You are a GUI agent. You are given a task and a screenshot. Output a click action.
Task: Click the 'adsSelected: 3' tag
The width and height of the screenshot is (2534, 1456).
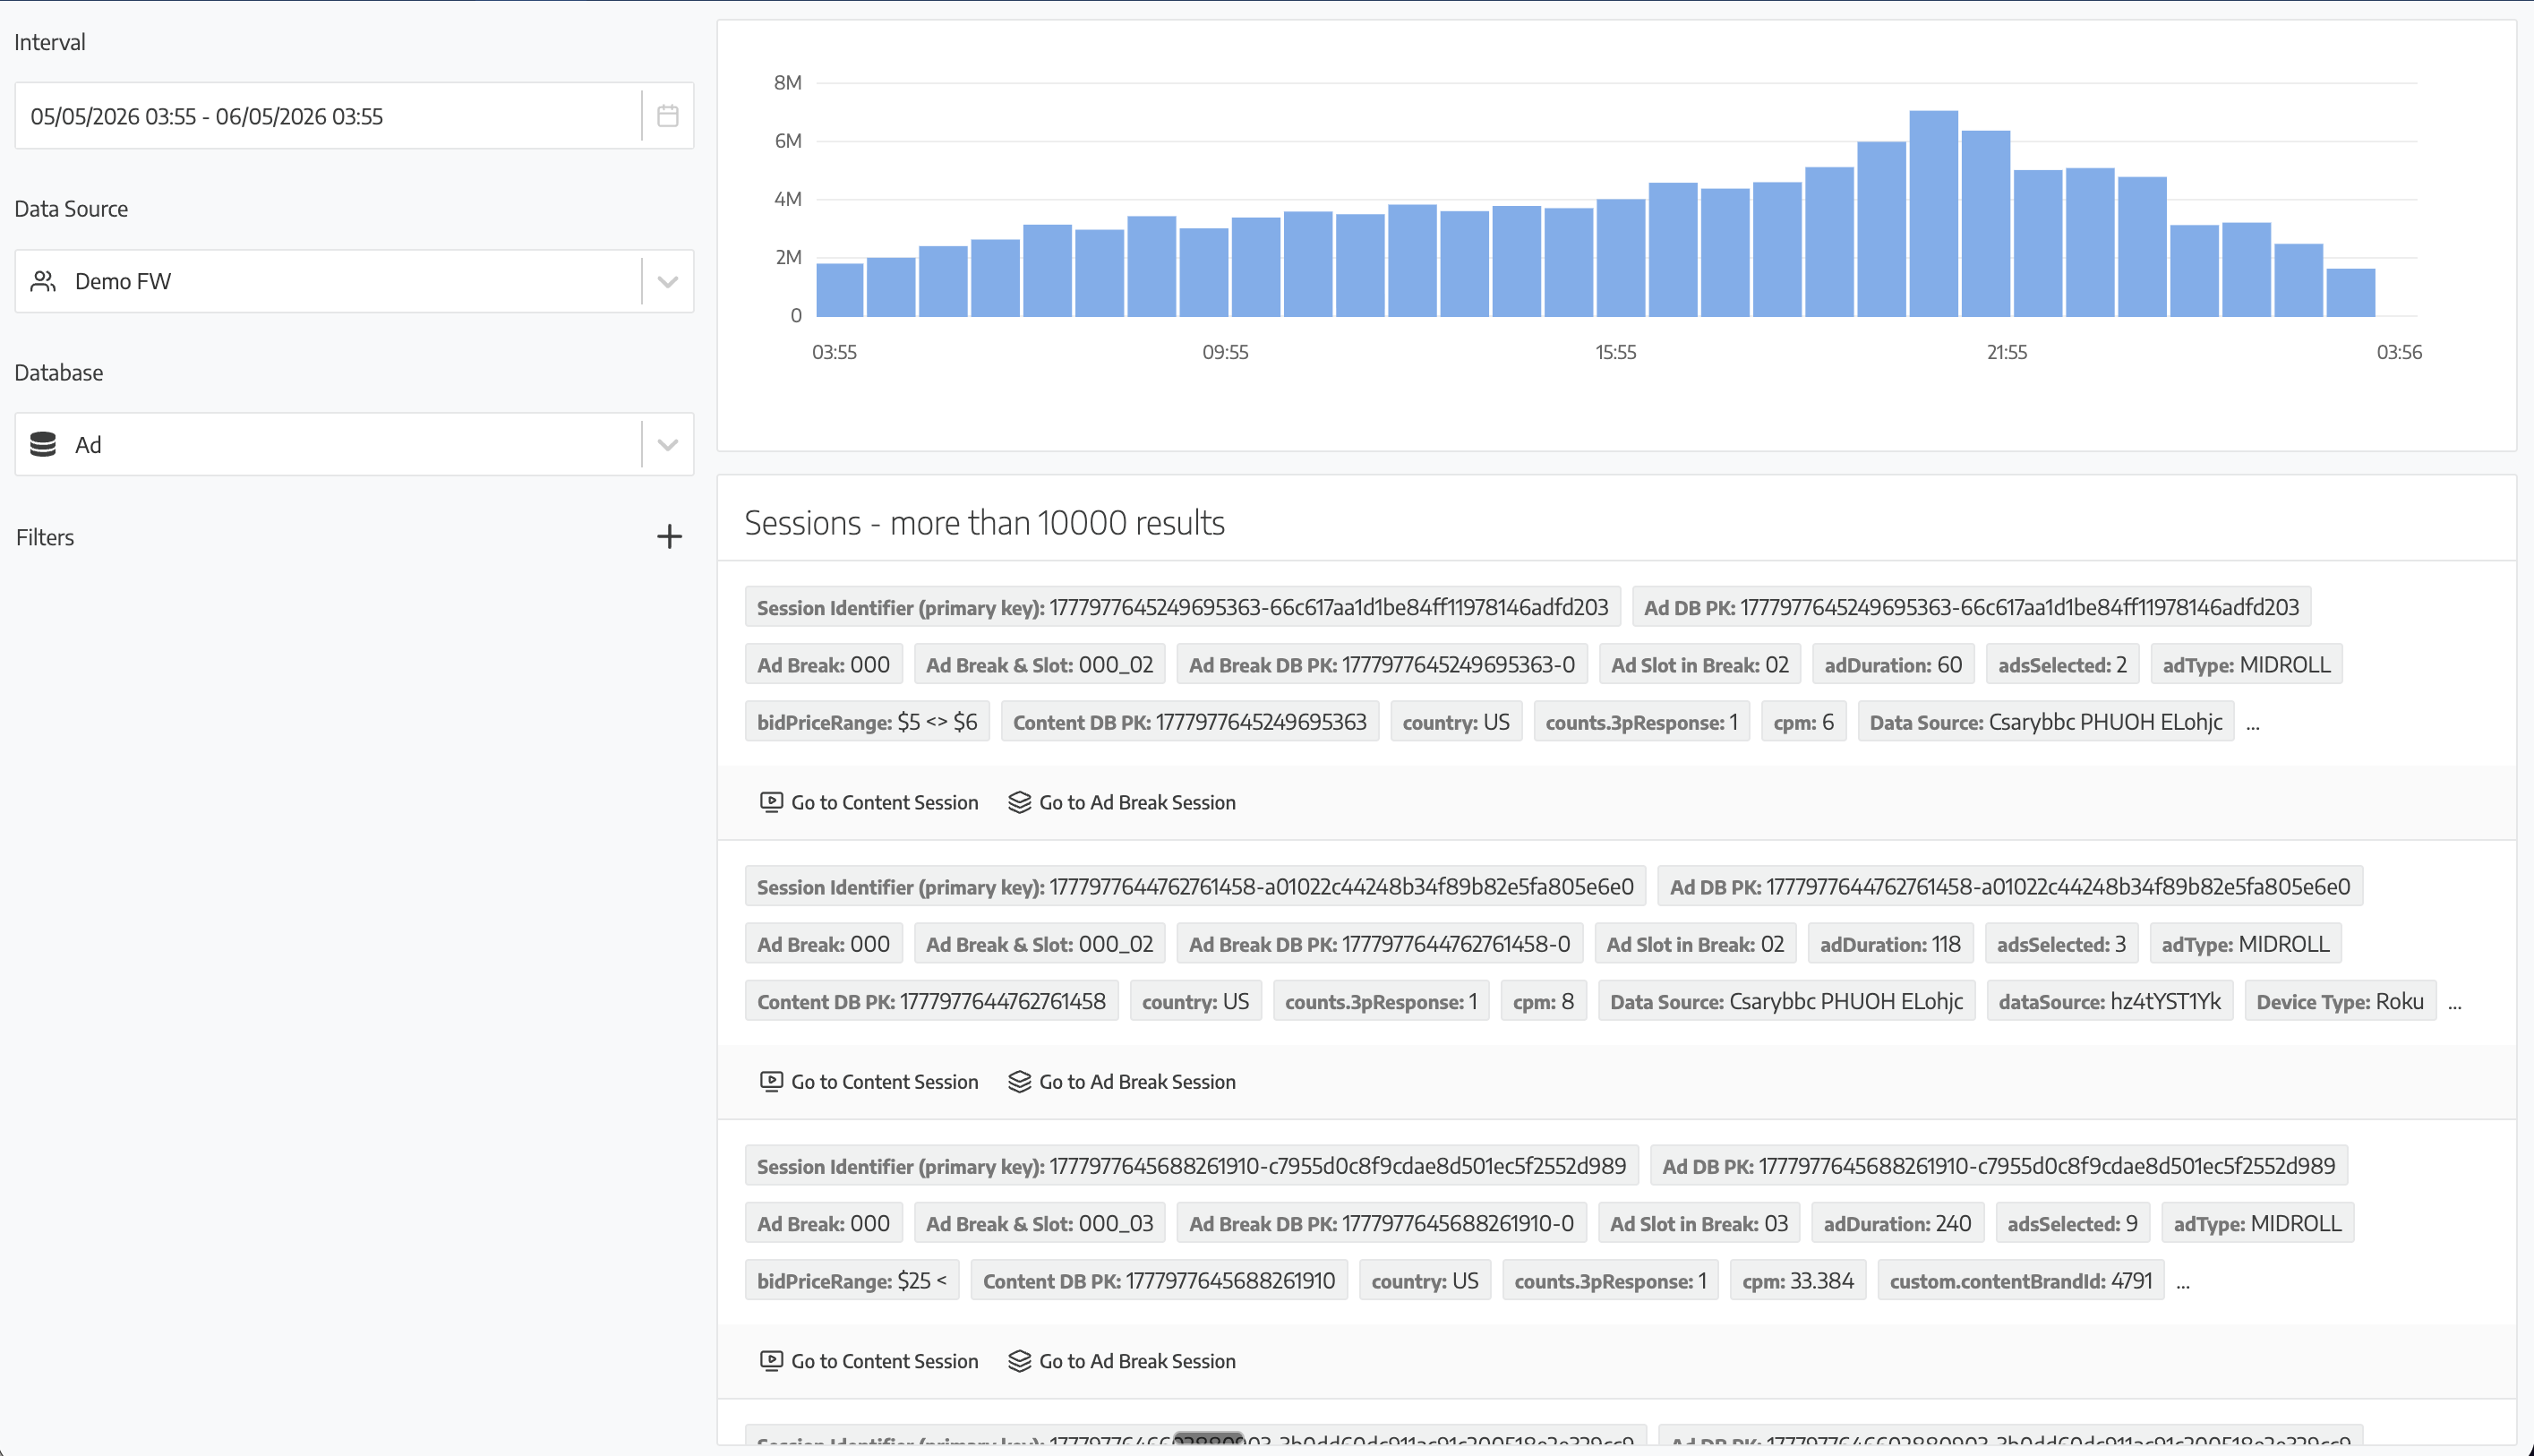2061,944
